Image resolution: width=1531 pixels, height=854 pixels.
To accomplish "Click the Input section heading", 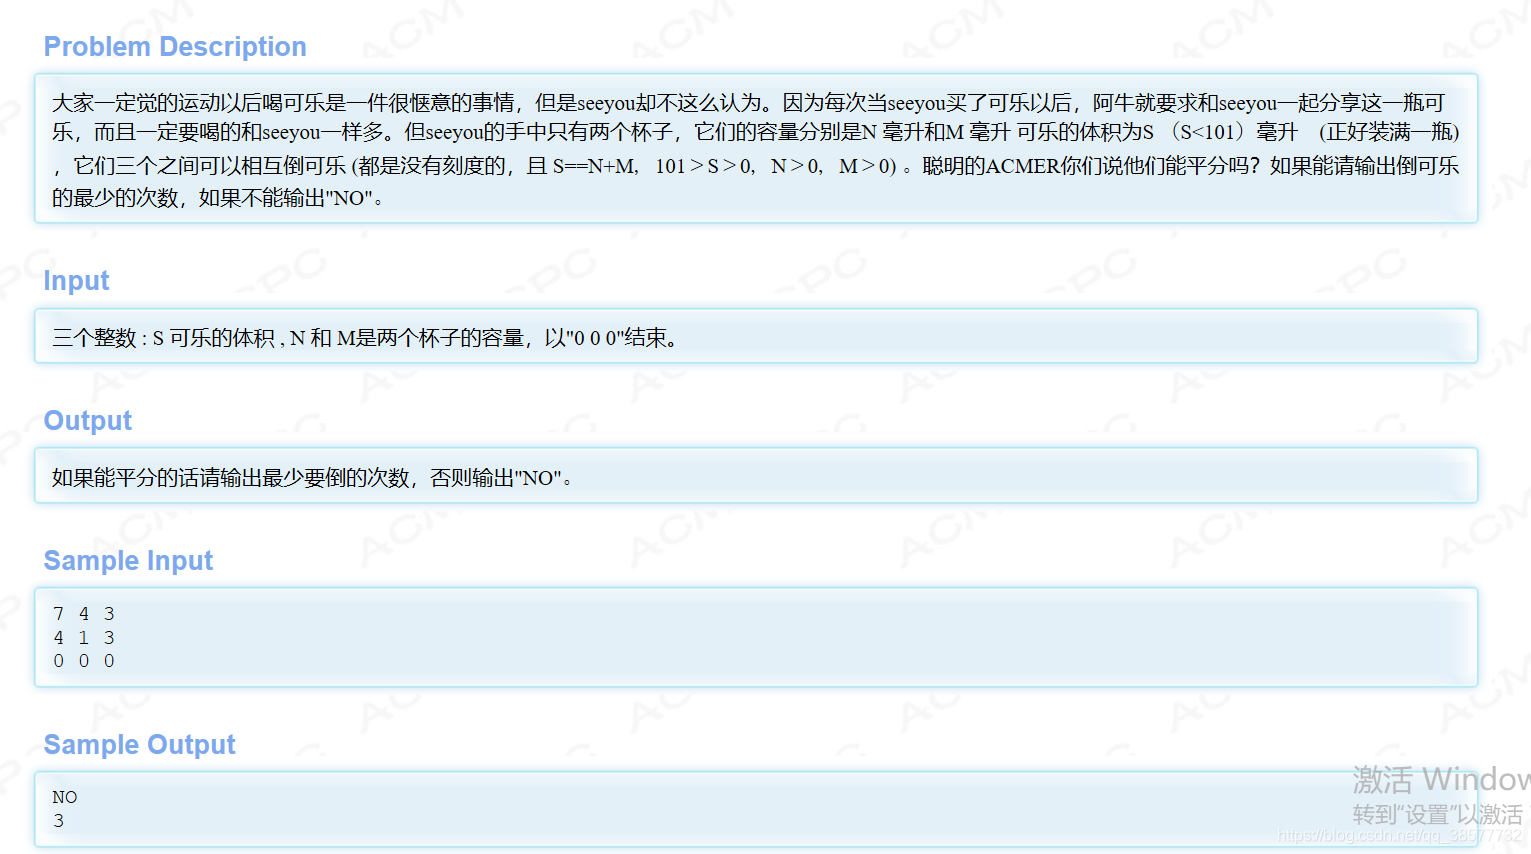I will (76, 281).
